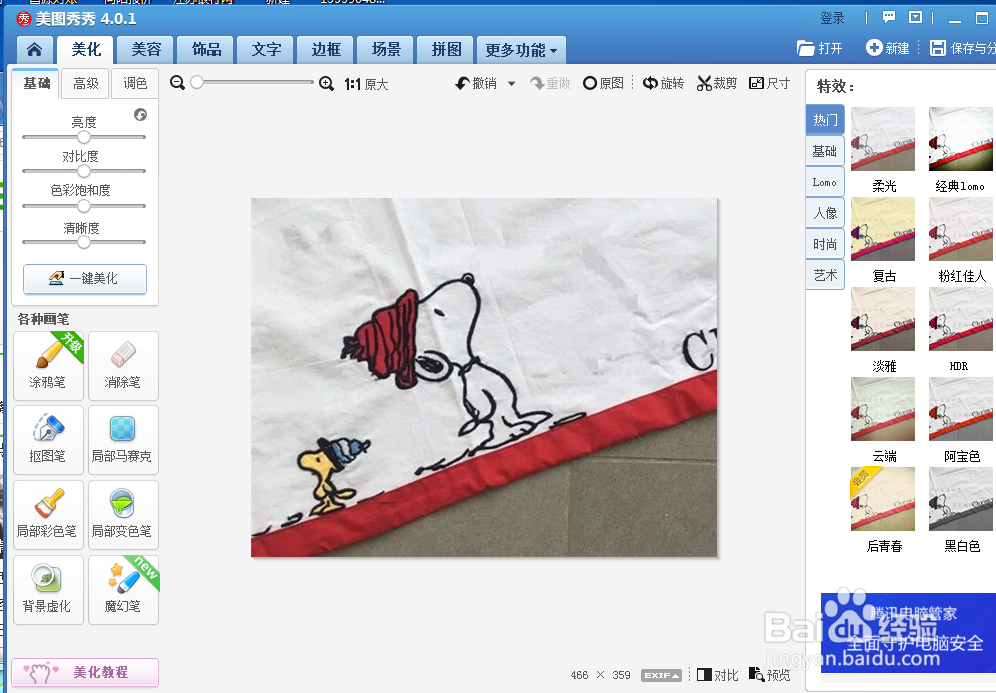The width and height of the screenshot is (996, 693).
Task: Apply the 粉红佳人 effect thumbnail
Action: click(960, 229)
